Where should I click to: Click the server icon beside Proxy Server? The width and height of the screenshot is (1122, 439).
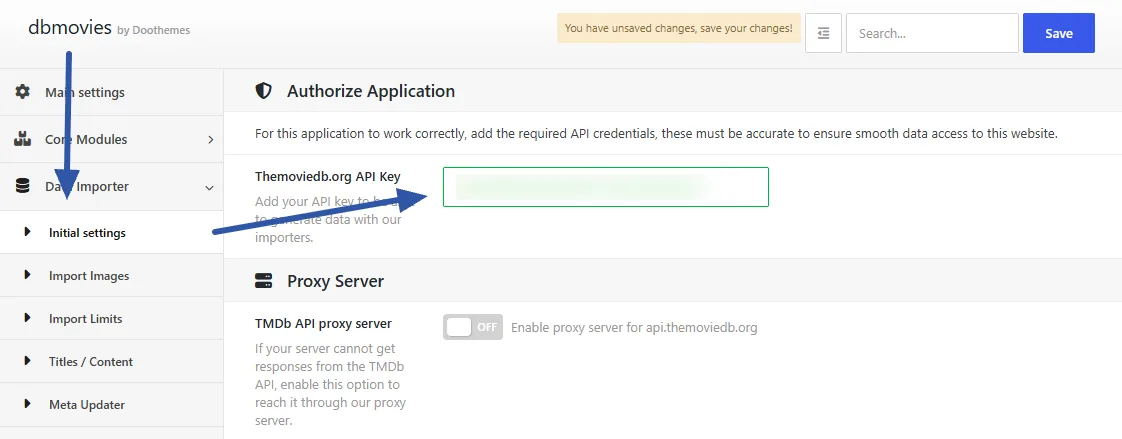point(263,281)
